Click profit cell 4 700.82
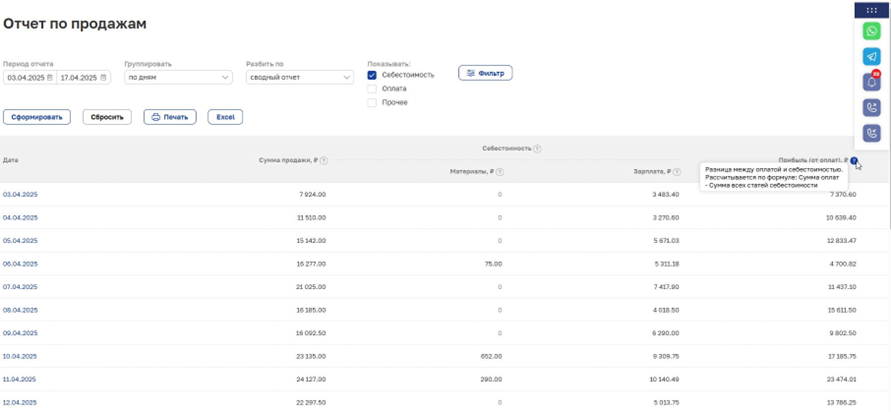This screenshot has width=891, height=412. tap(843, 264)
